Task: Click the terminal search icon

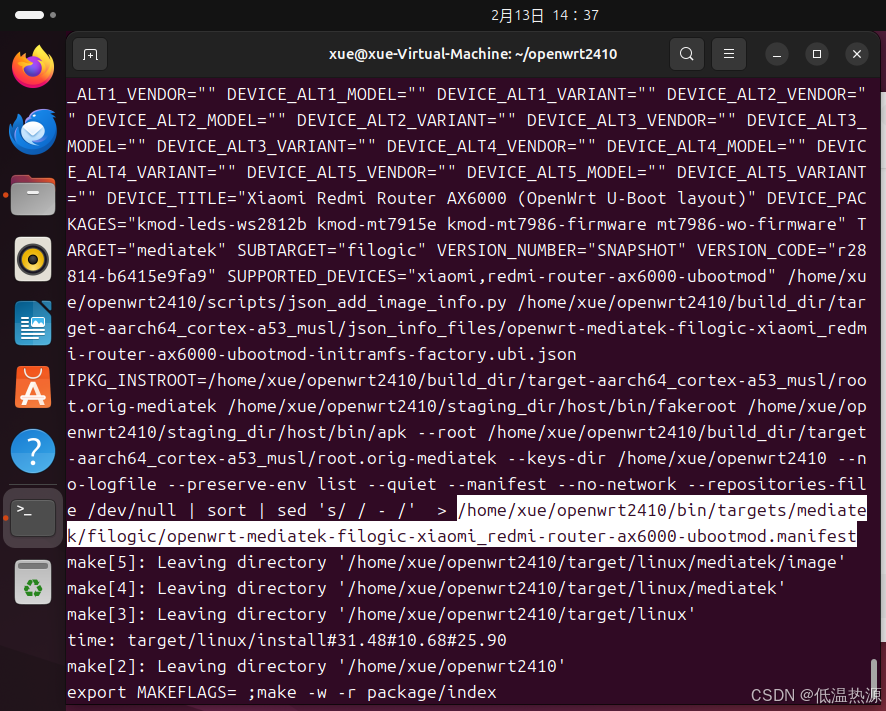Action: click(x=687, y=54)
